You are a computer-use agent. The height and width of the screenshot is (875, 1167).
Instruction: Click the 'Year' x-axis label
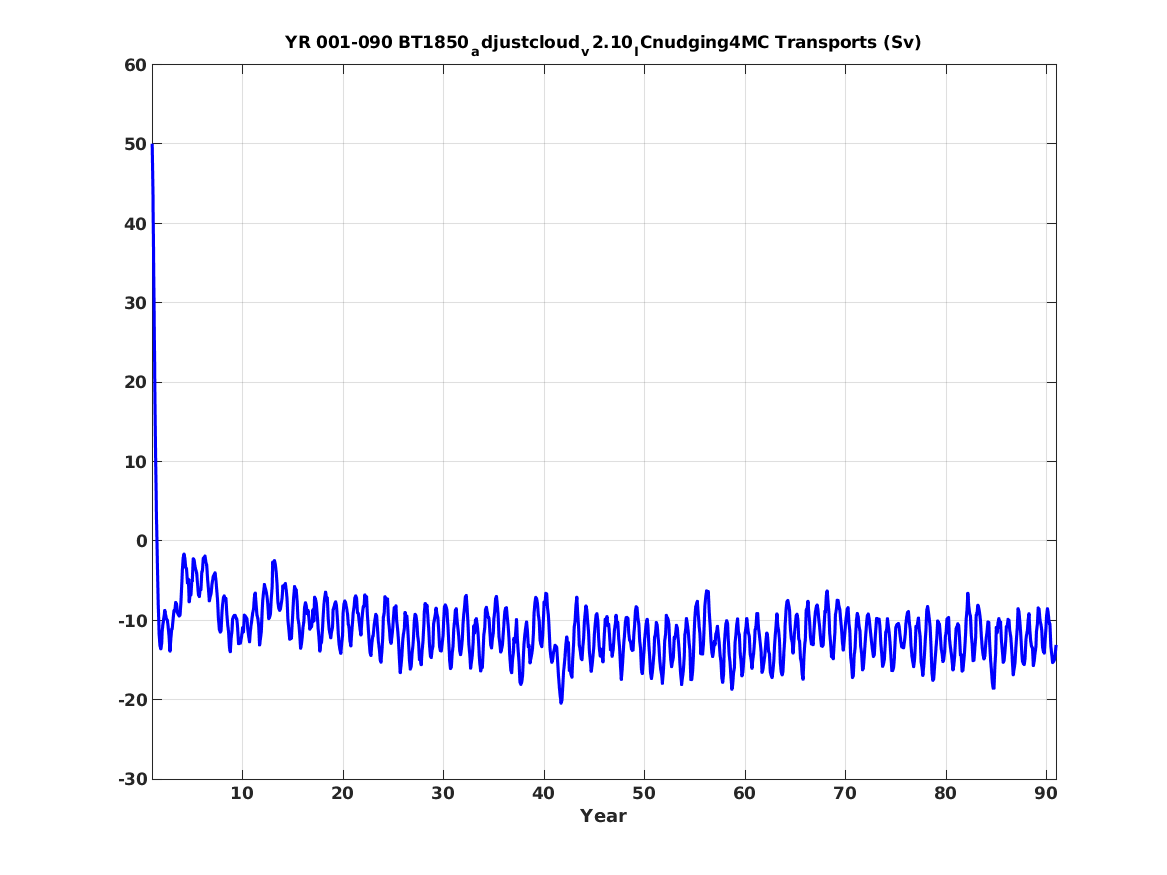(603, 816)
